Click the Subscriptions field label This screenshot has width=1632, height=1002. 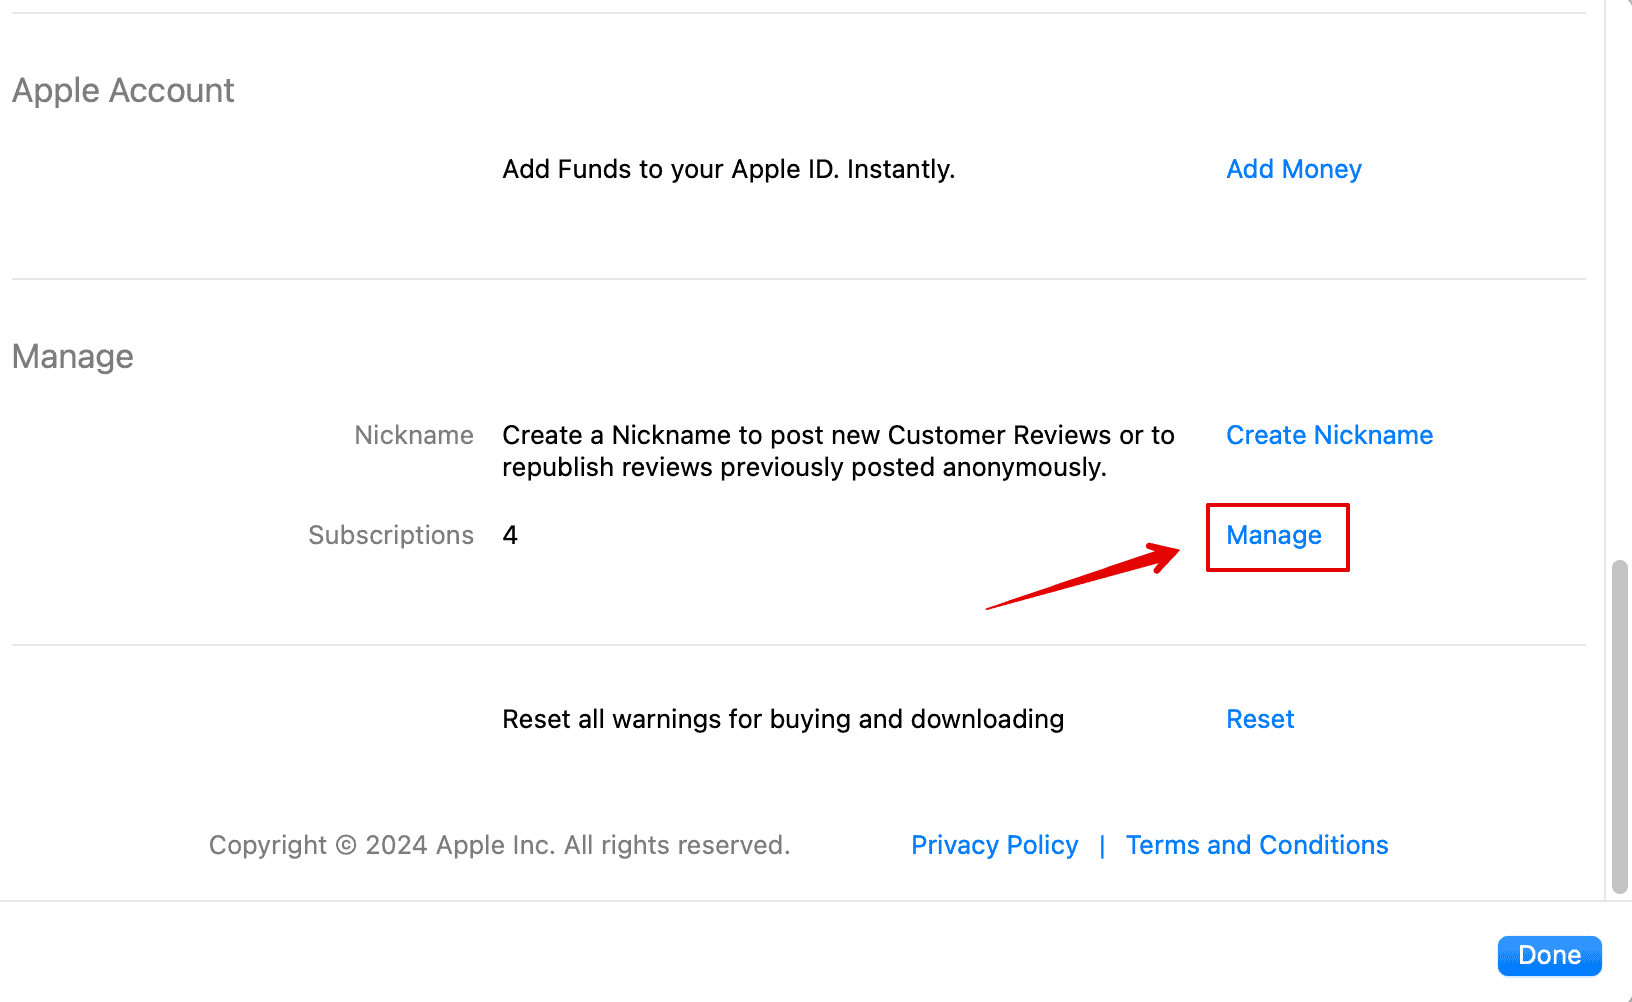point(390,535)
